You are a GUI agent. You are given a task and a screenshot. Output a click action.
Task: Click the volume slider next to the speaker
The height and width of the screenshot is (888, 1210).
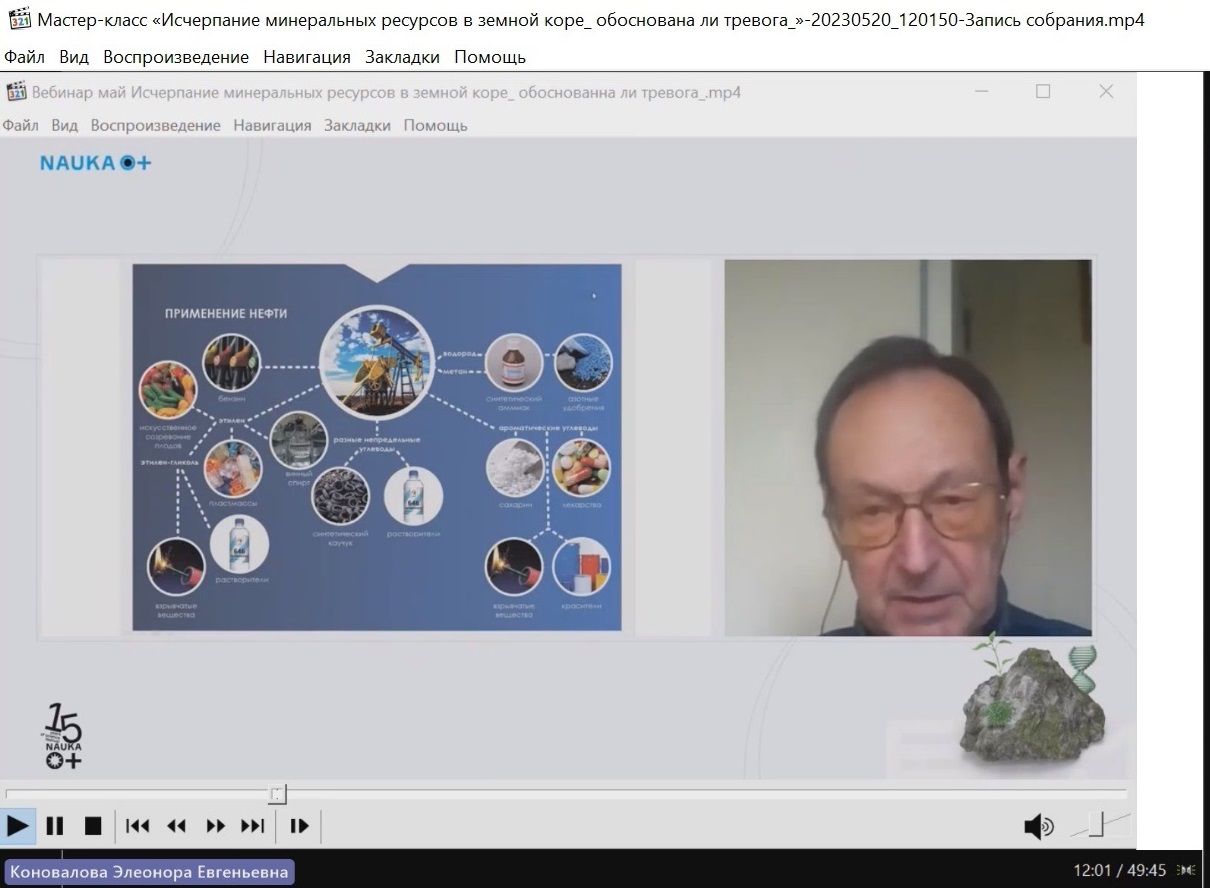point(1101,826)
